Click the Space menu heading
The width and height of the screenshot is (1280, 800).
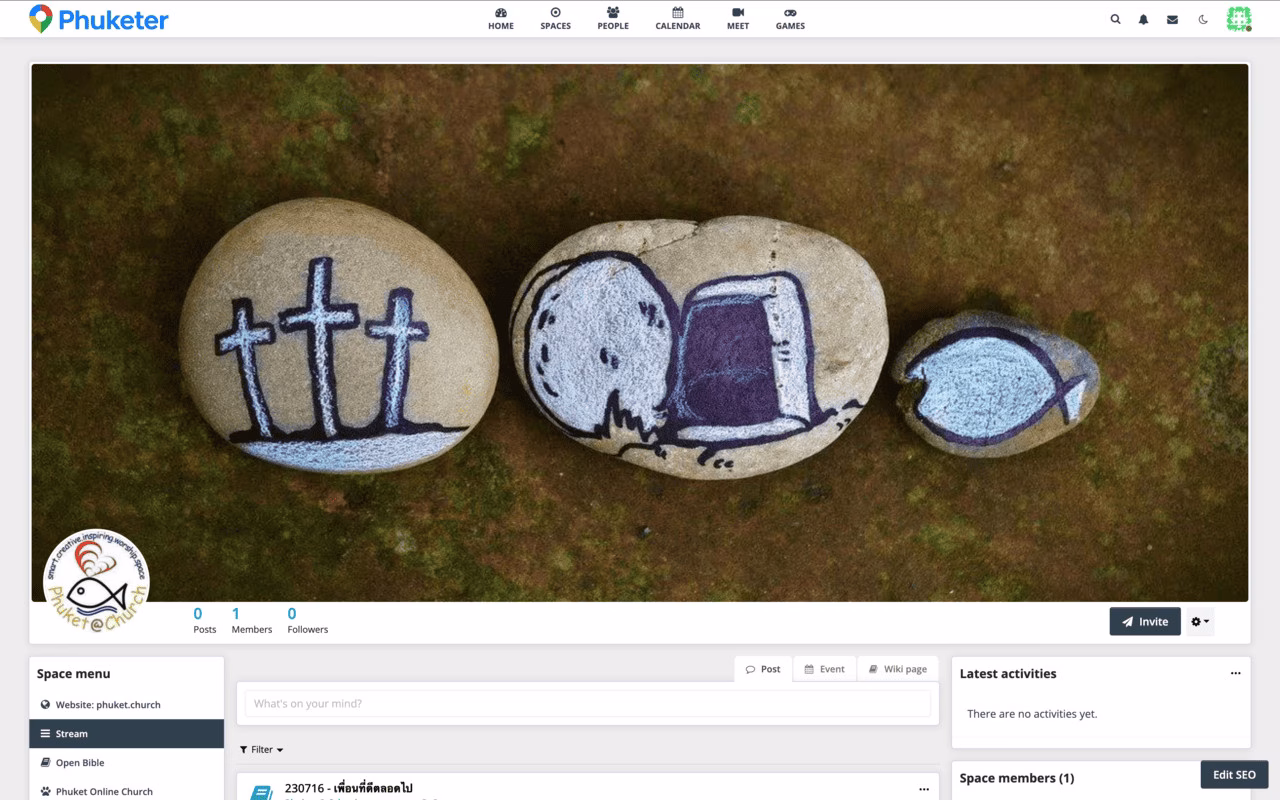click(74, 674)
